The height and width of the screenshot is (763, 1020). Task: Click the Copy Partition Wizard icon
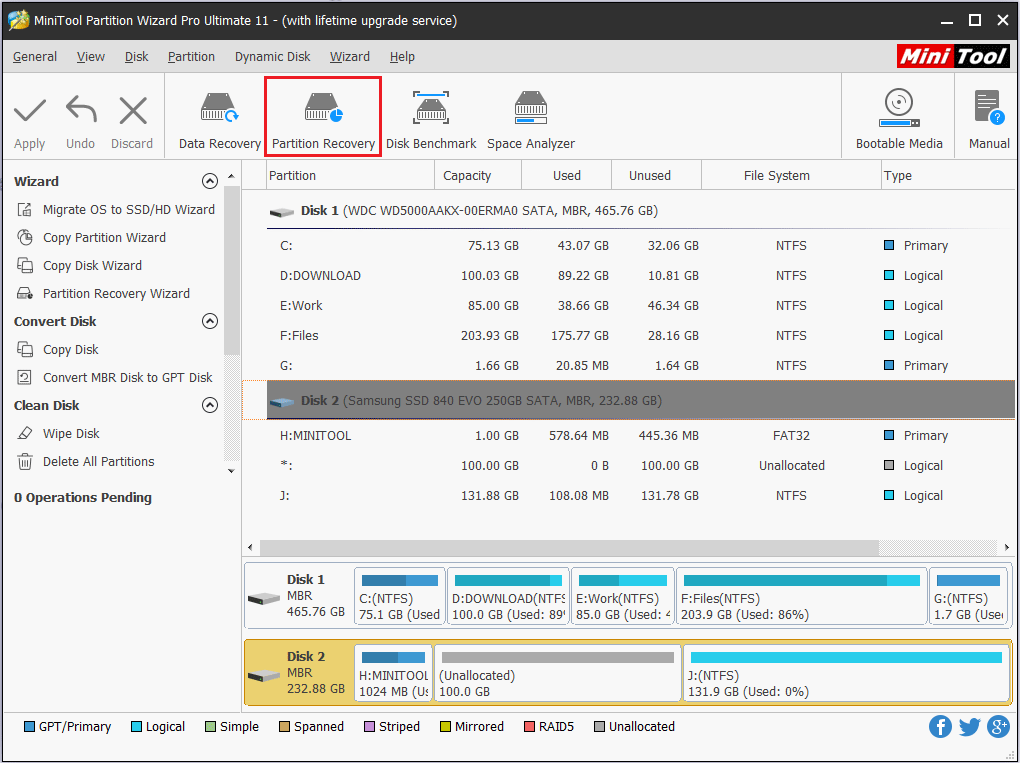pyautogui.click(x=25, y=237)
